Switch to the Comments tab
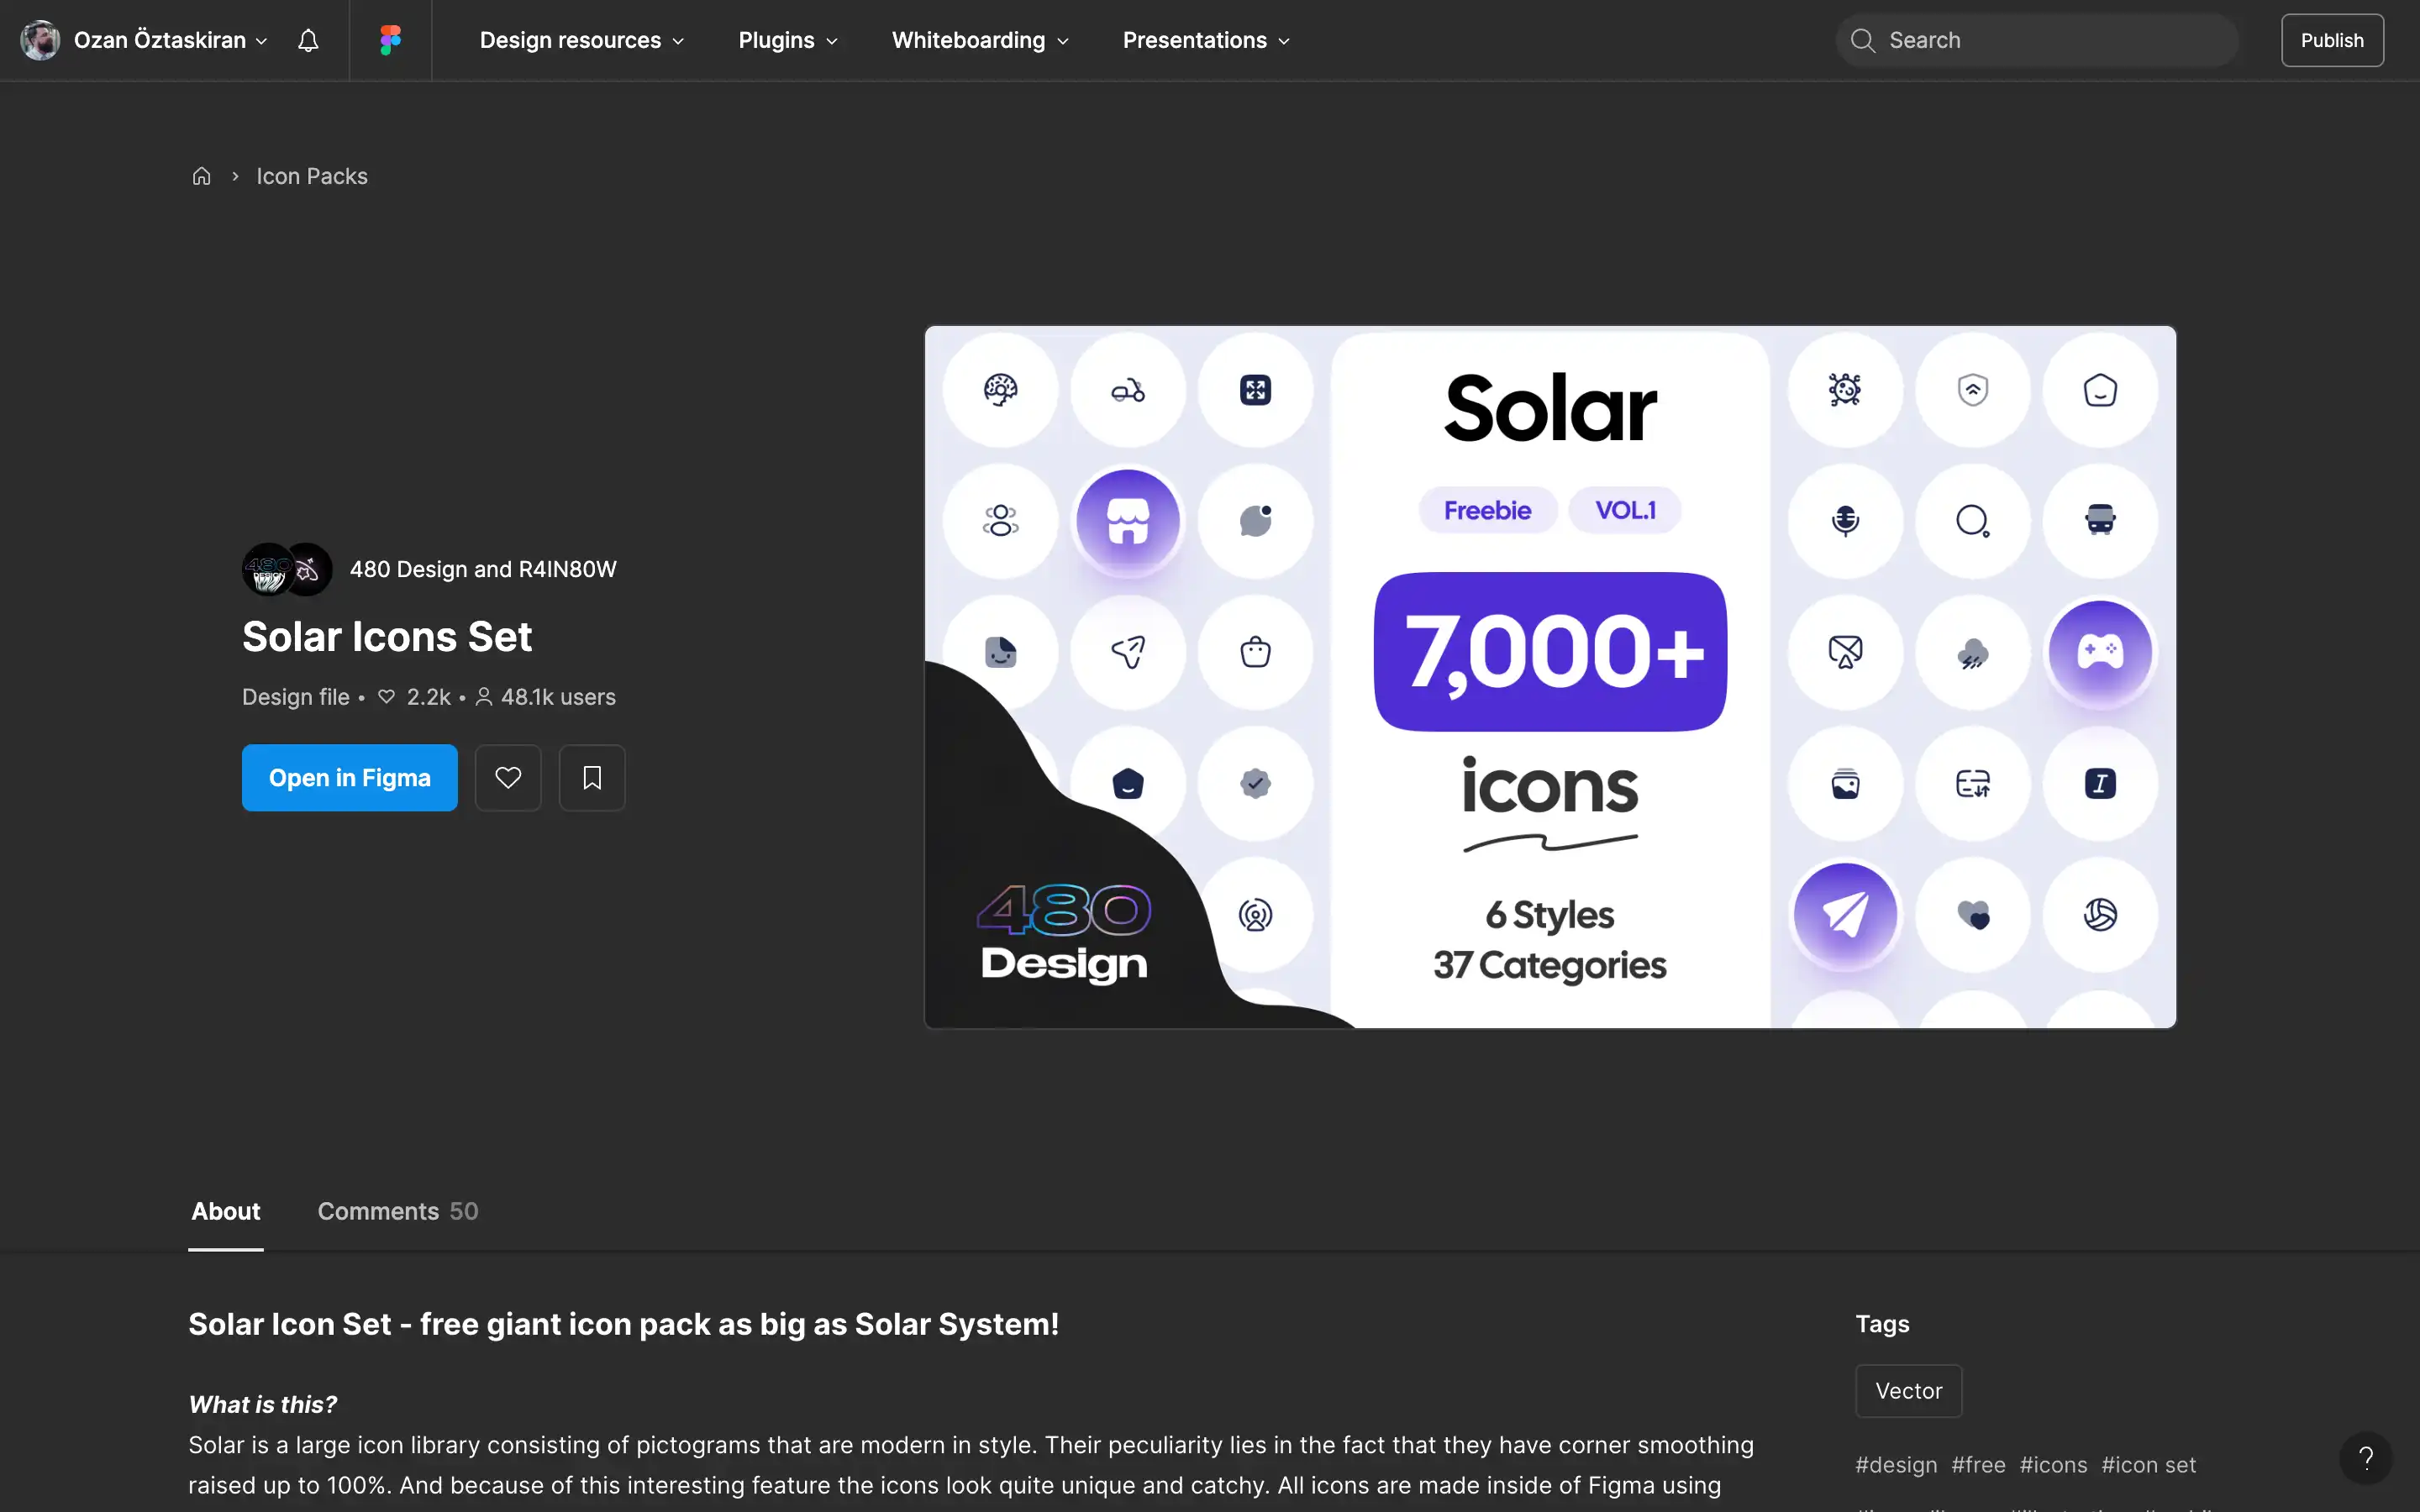The width and height of the screenshot is (2420, 1512). coord(398,1211)
